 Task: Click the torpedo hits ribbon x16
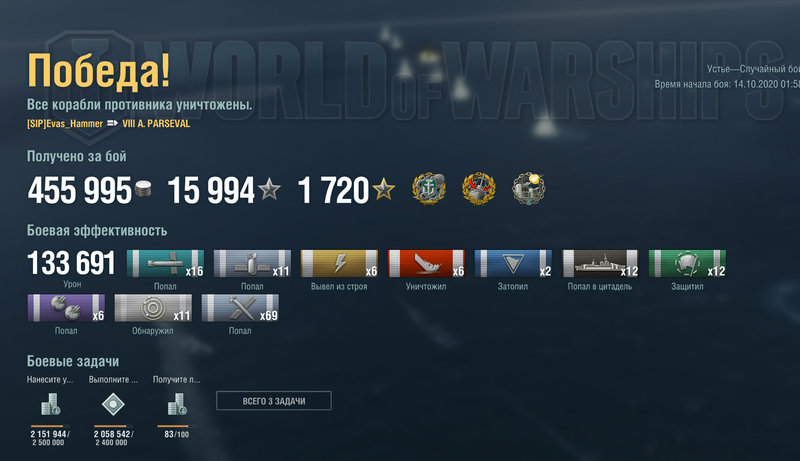pos(165,263)
